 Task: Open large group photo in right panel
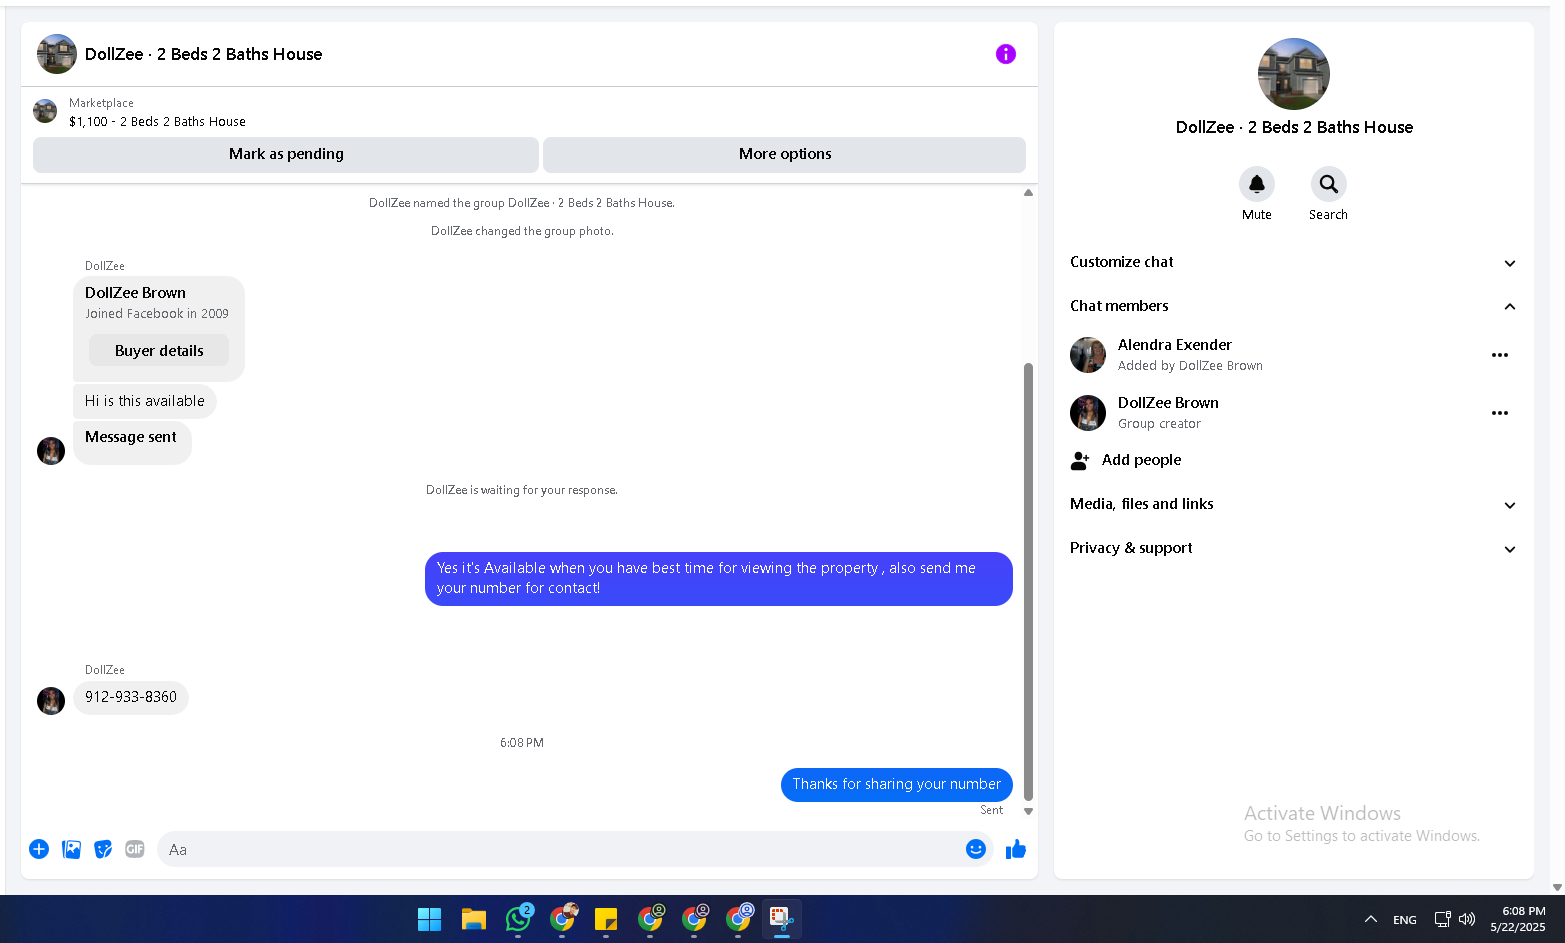pyautogui.click(x=1294, y=74)
